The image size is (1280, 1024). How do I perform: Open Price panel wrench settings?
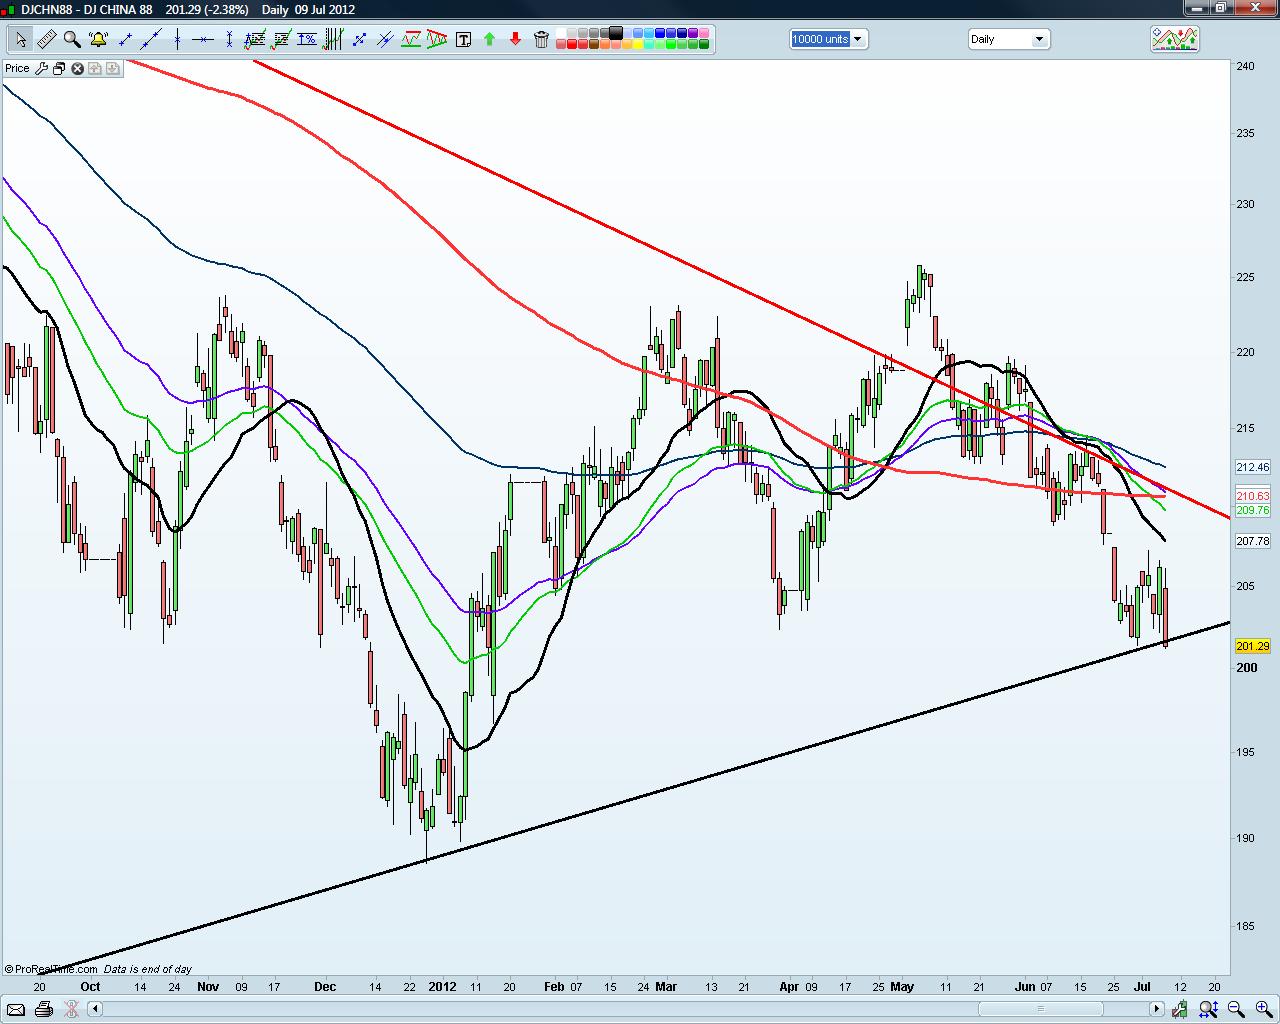click(x=41, y=68)
